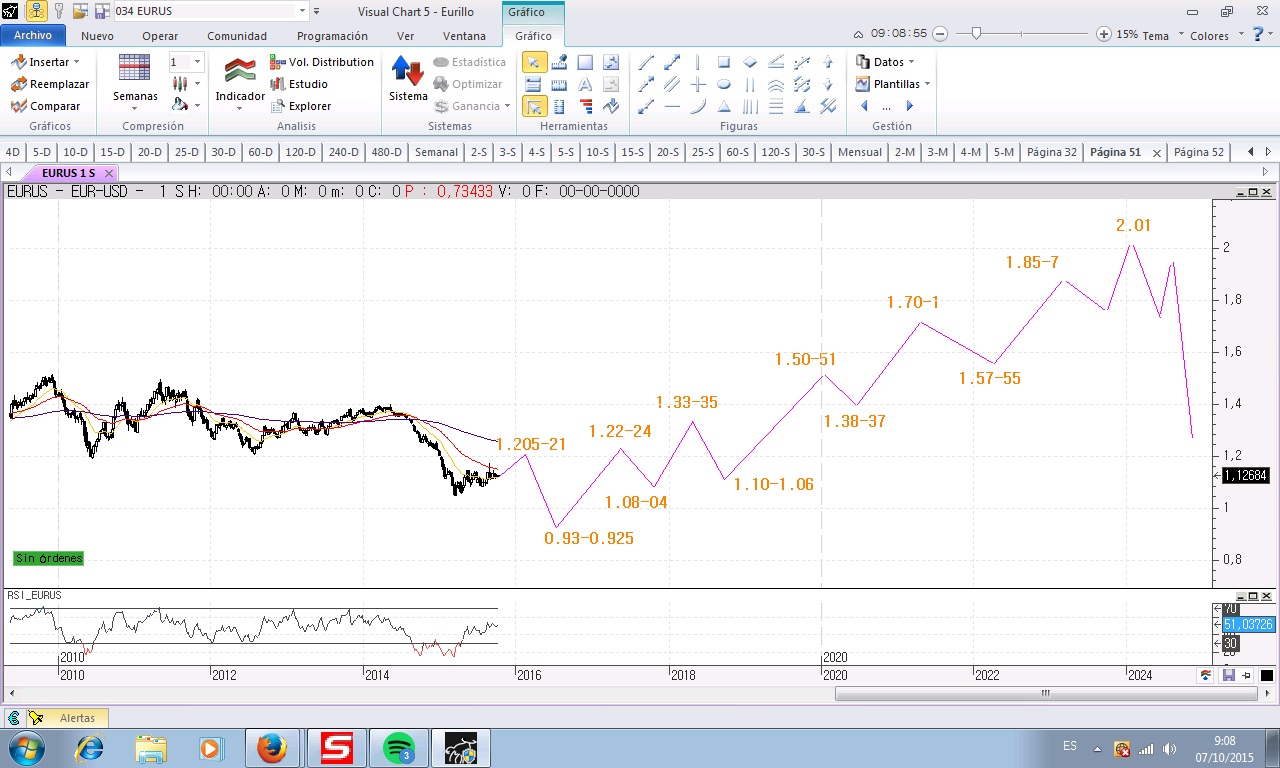The height and width of the screenshot is (768, 1280).
Task: Open the Plantillas dropdown menu
Action: (893, 84)
